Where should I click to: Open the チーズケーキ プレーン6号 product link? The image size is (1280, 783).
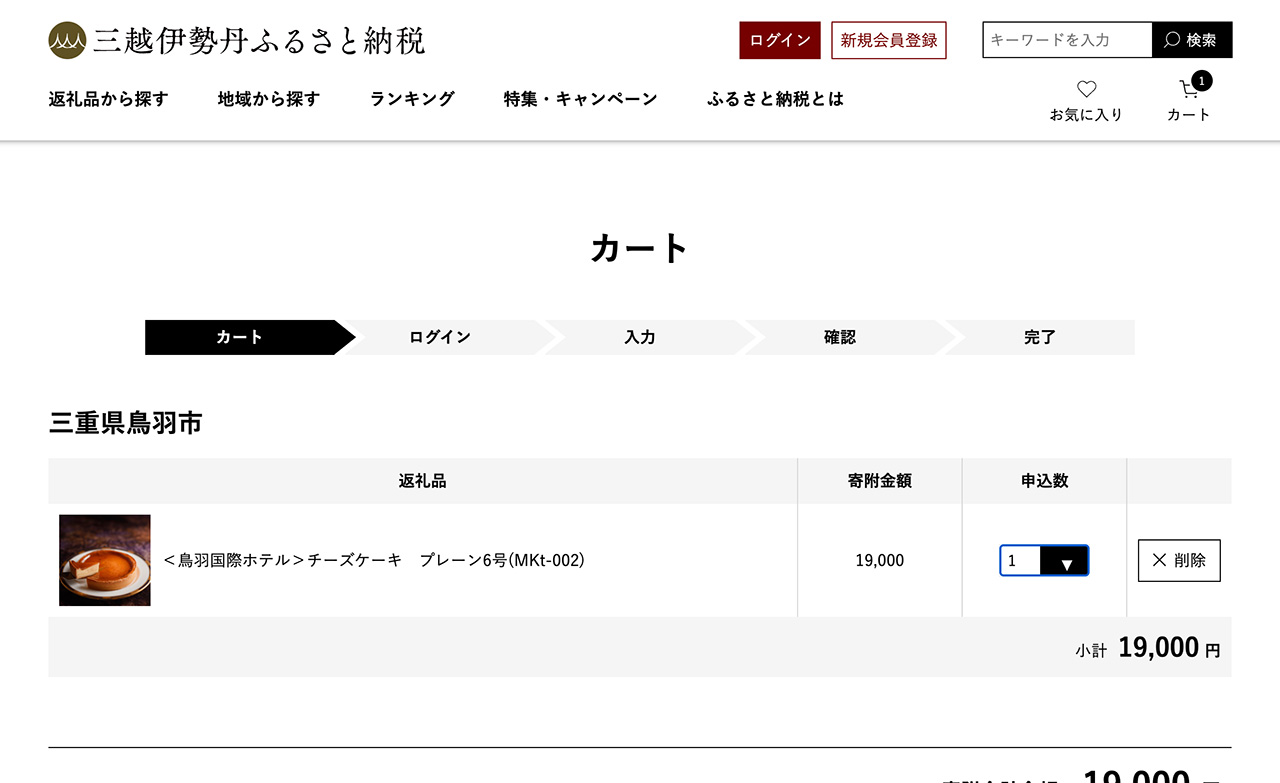point(374,561)
